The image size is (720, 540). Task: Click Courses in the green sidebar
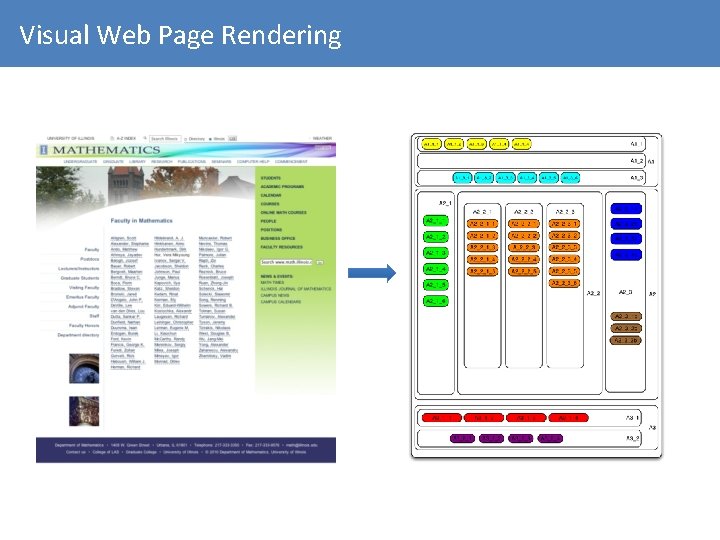coord(270,204)
